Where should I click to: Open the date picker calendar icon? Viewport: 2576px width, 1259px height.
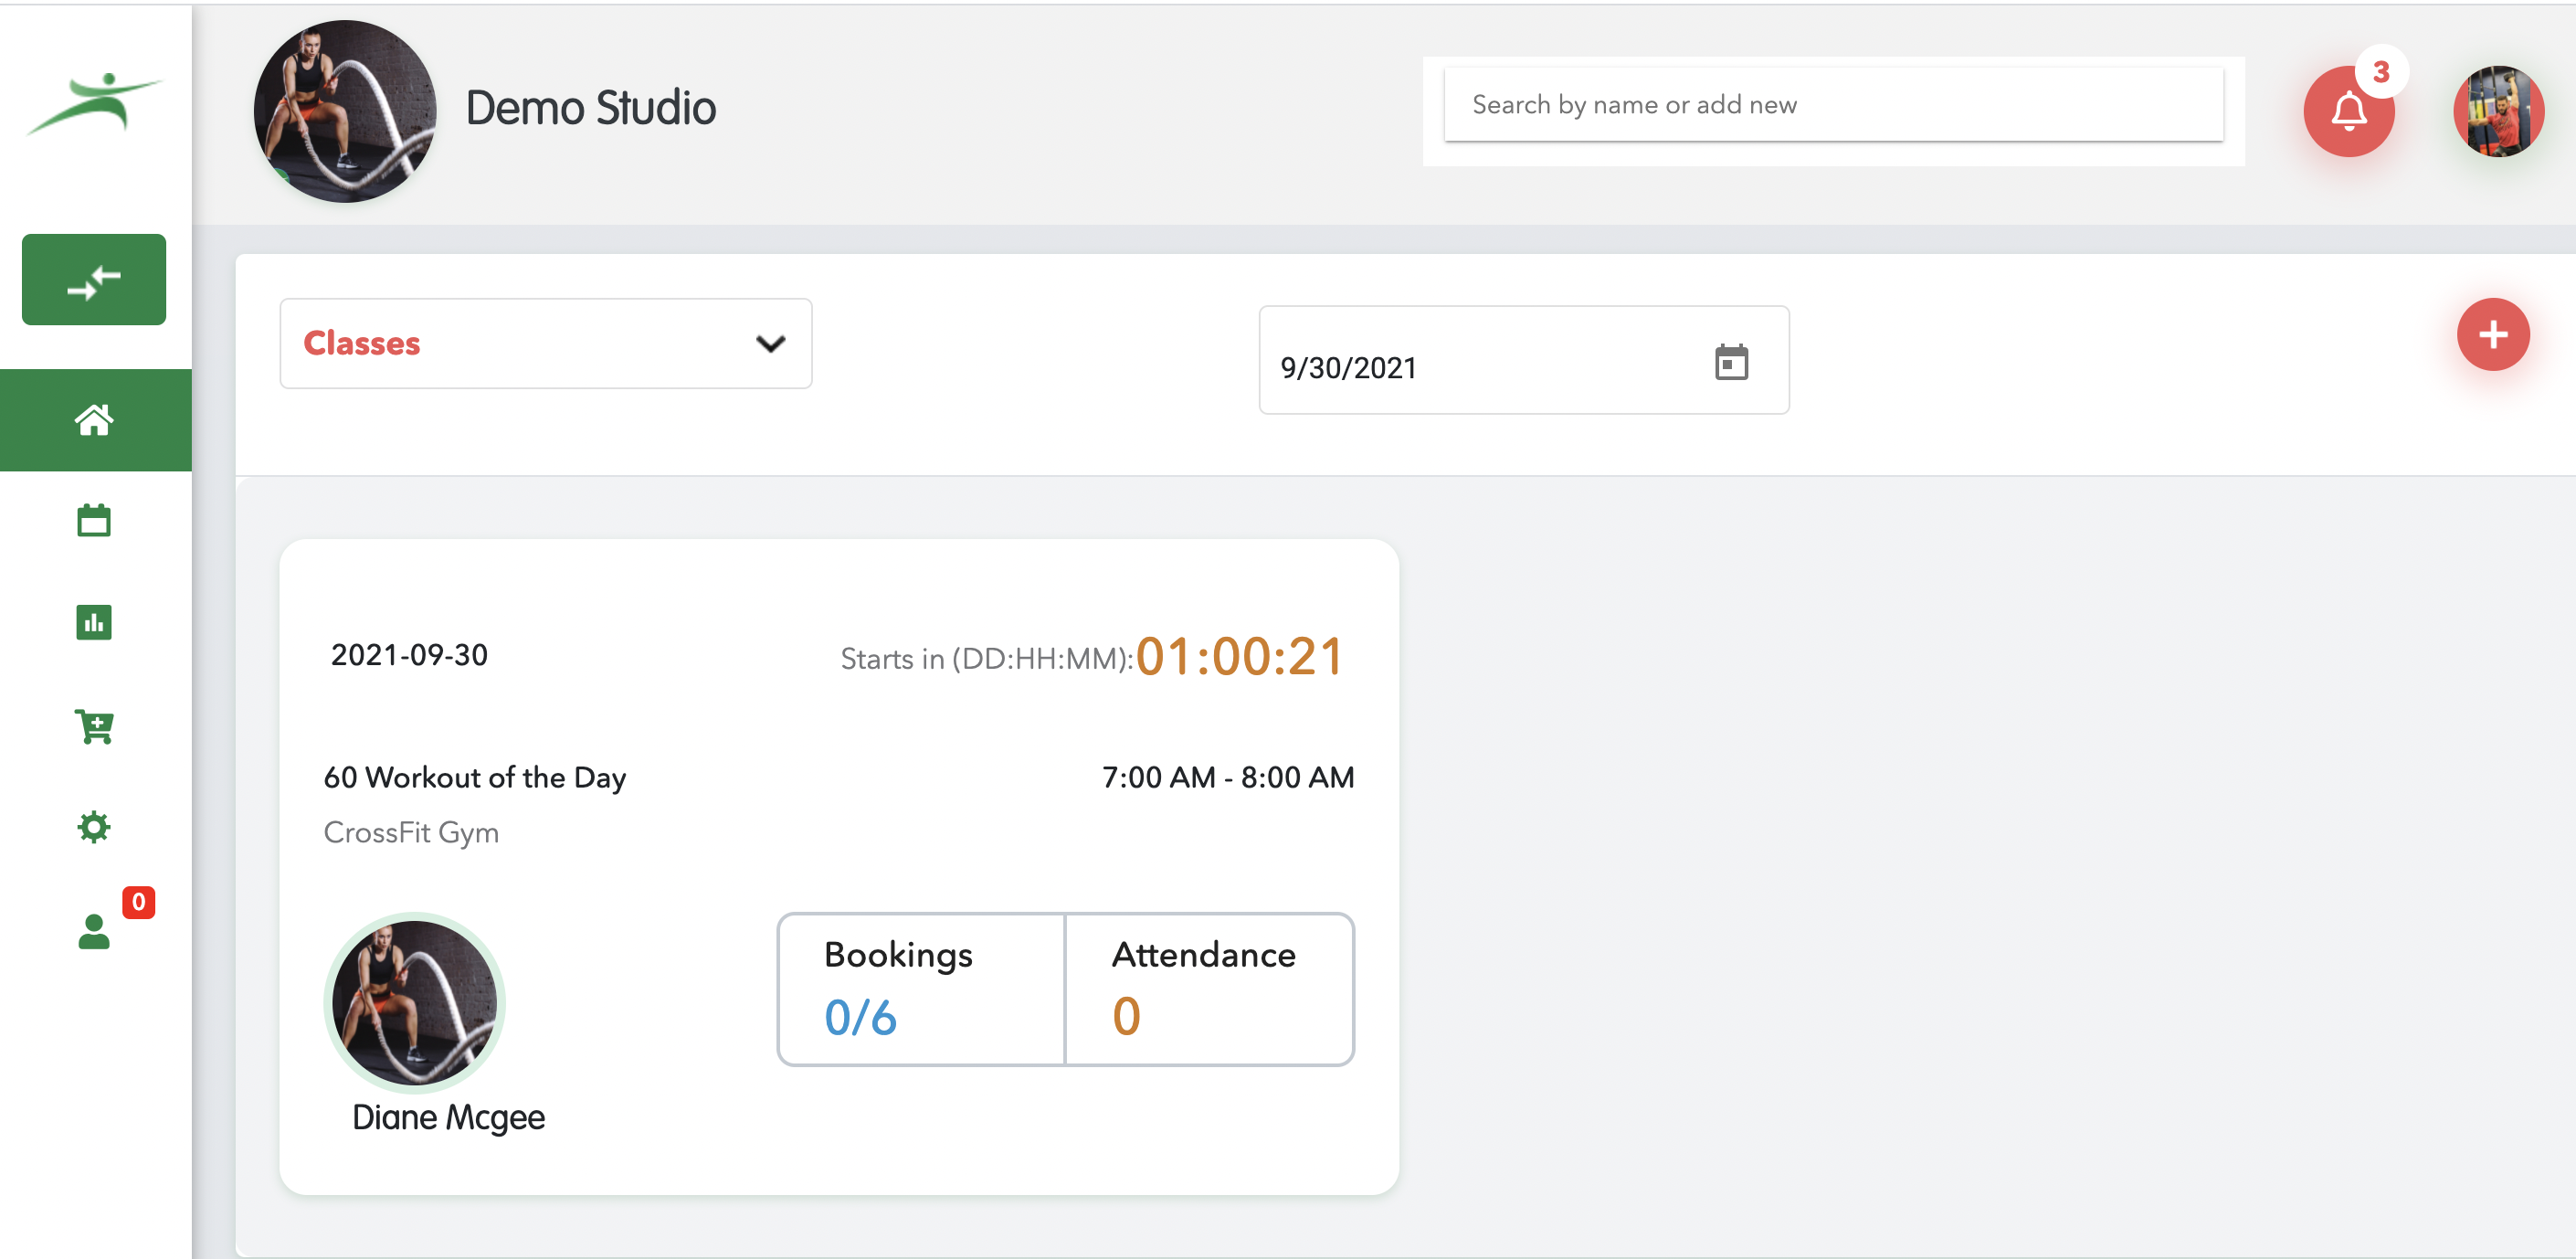(x=1731, y=362)
